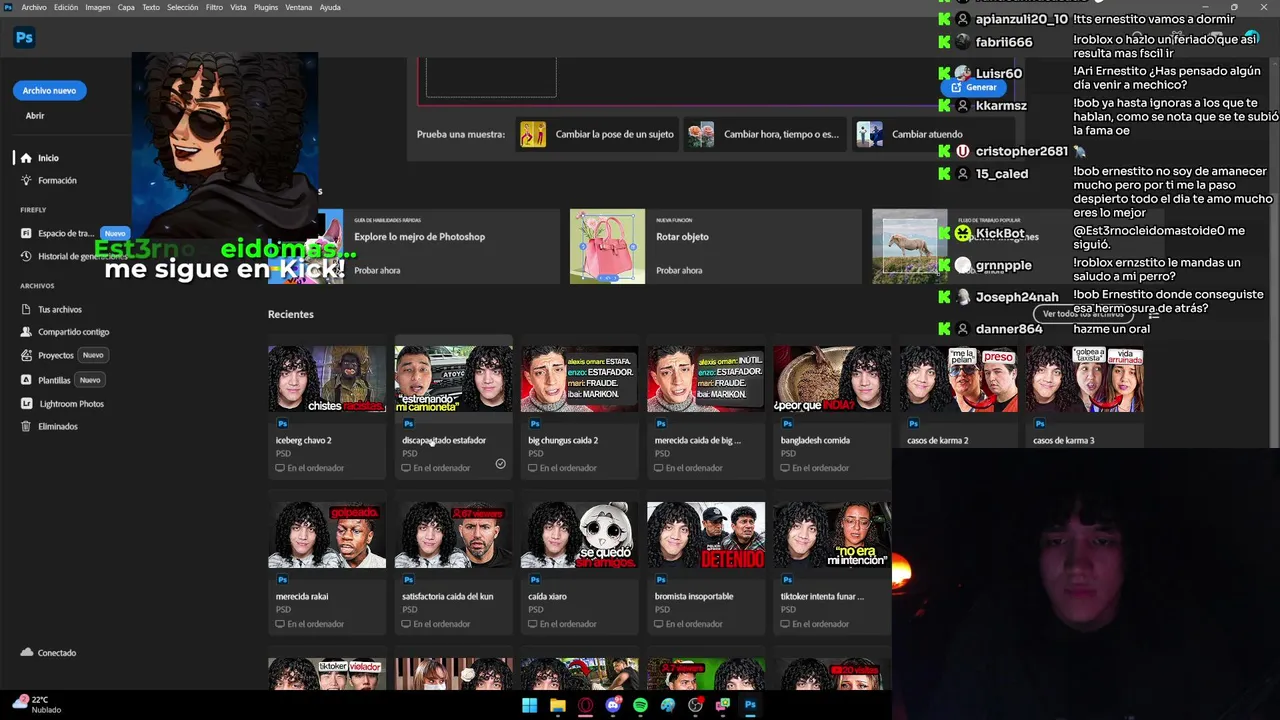1280x720 pixels.
Task: Click the Cambiar la pose sample icon
Action: click(533, 134)
